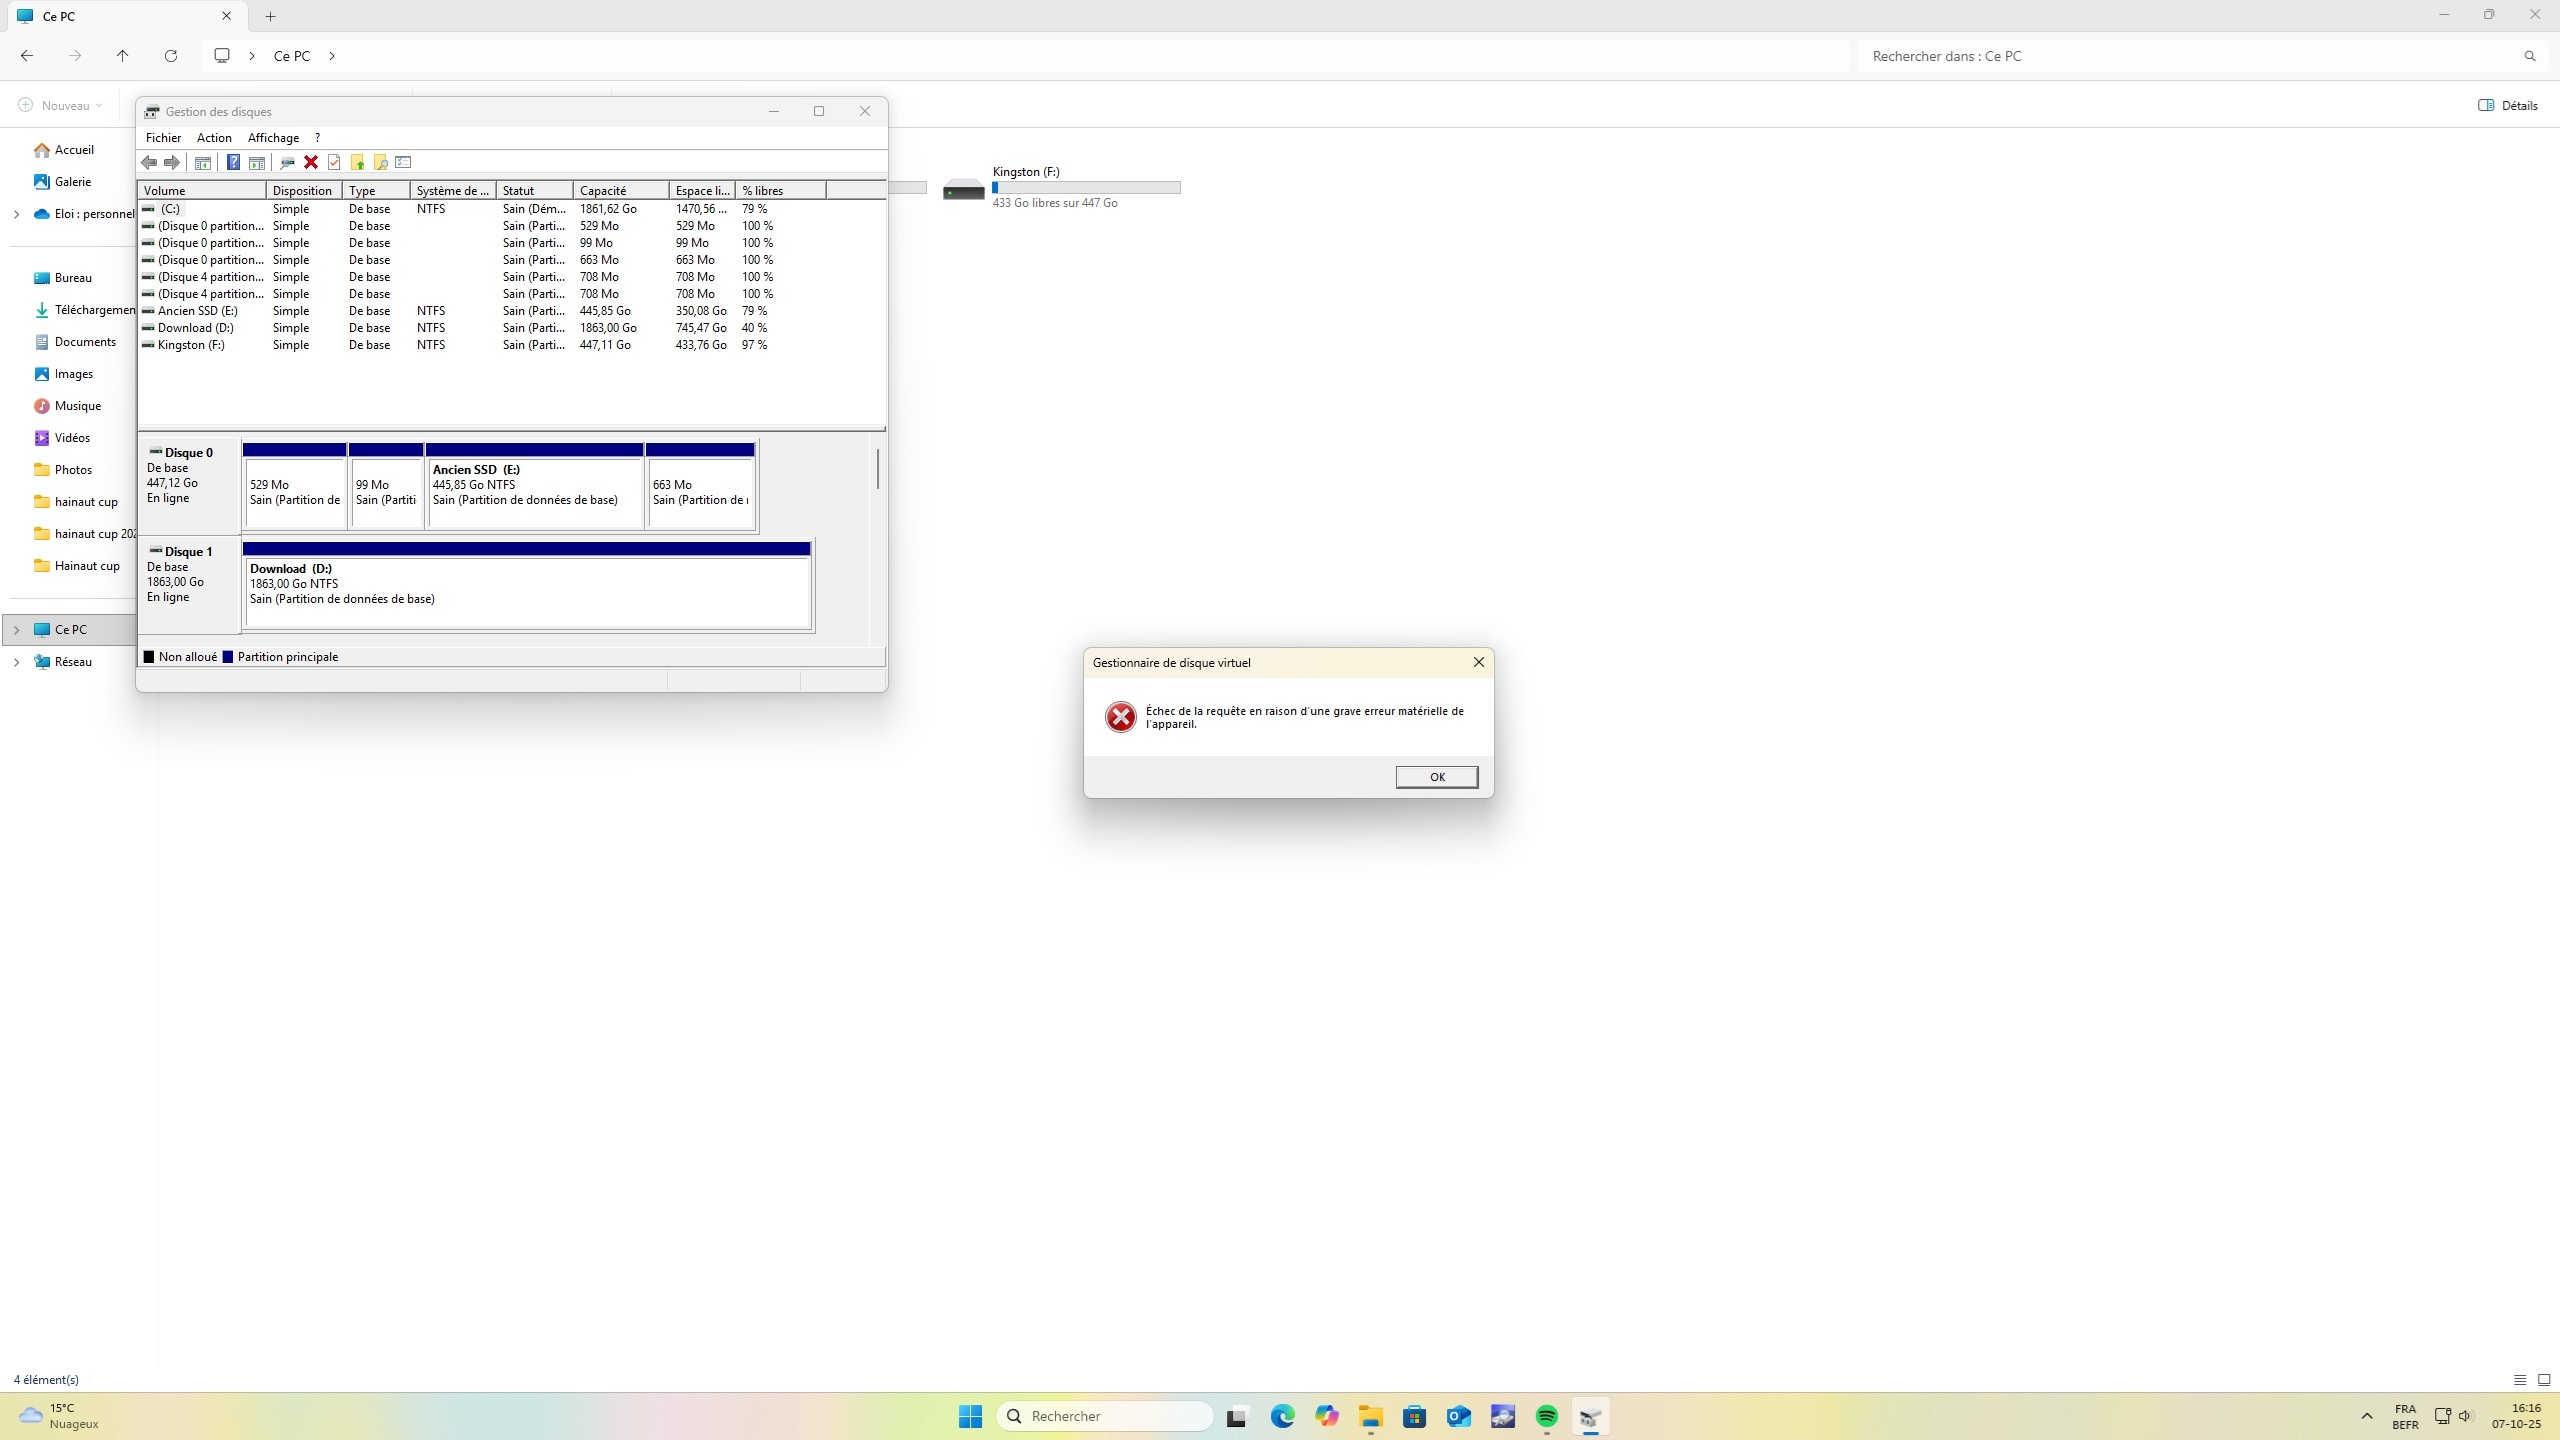2560x1440 pixels.
Task: Click the red X delete toolbar icon
Action: pos(311,162)
